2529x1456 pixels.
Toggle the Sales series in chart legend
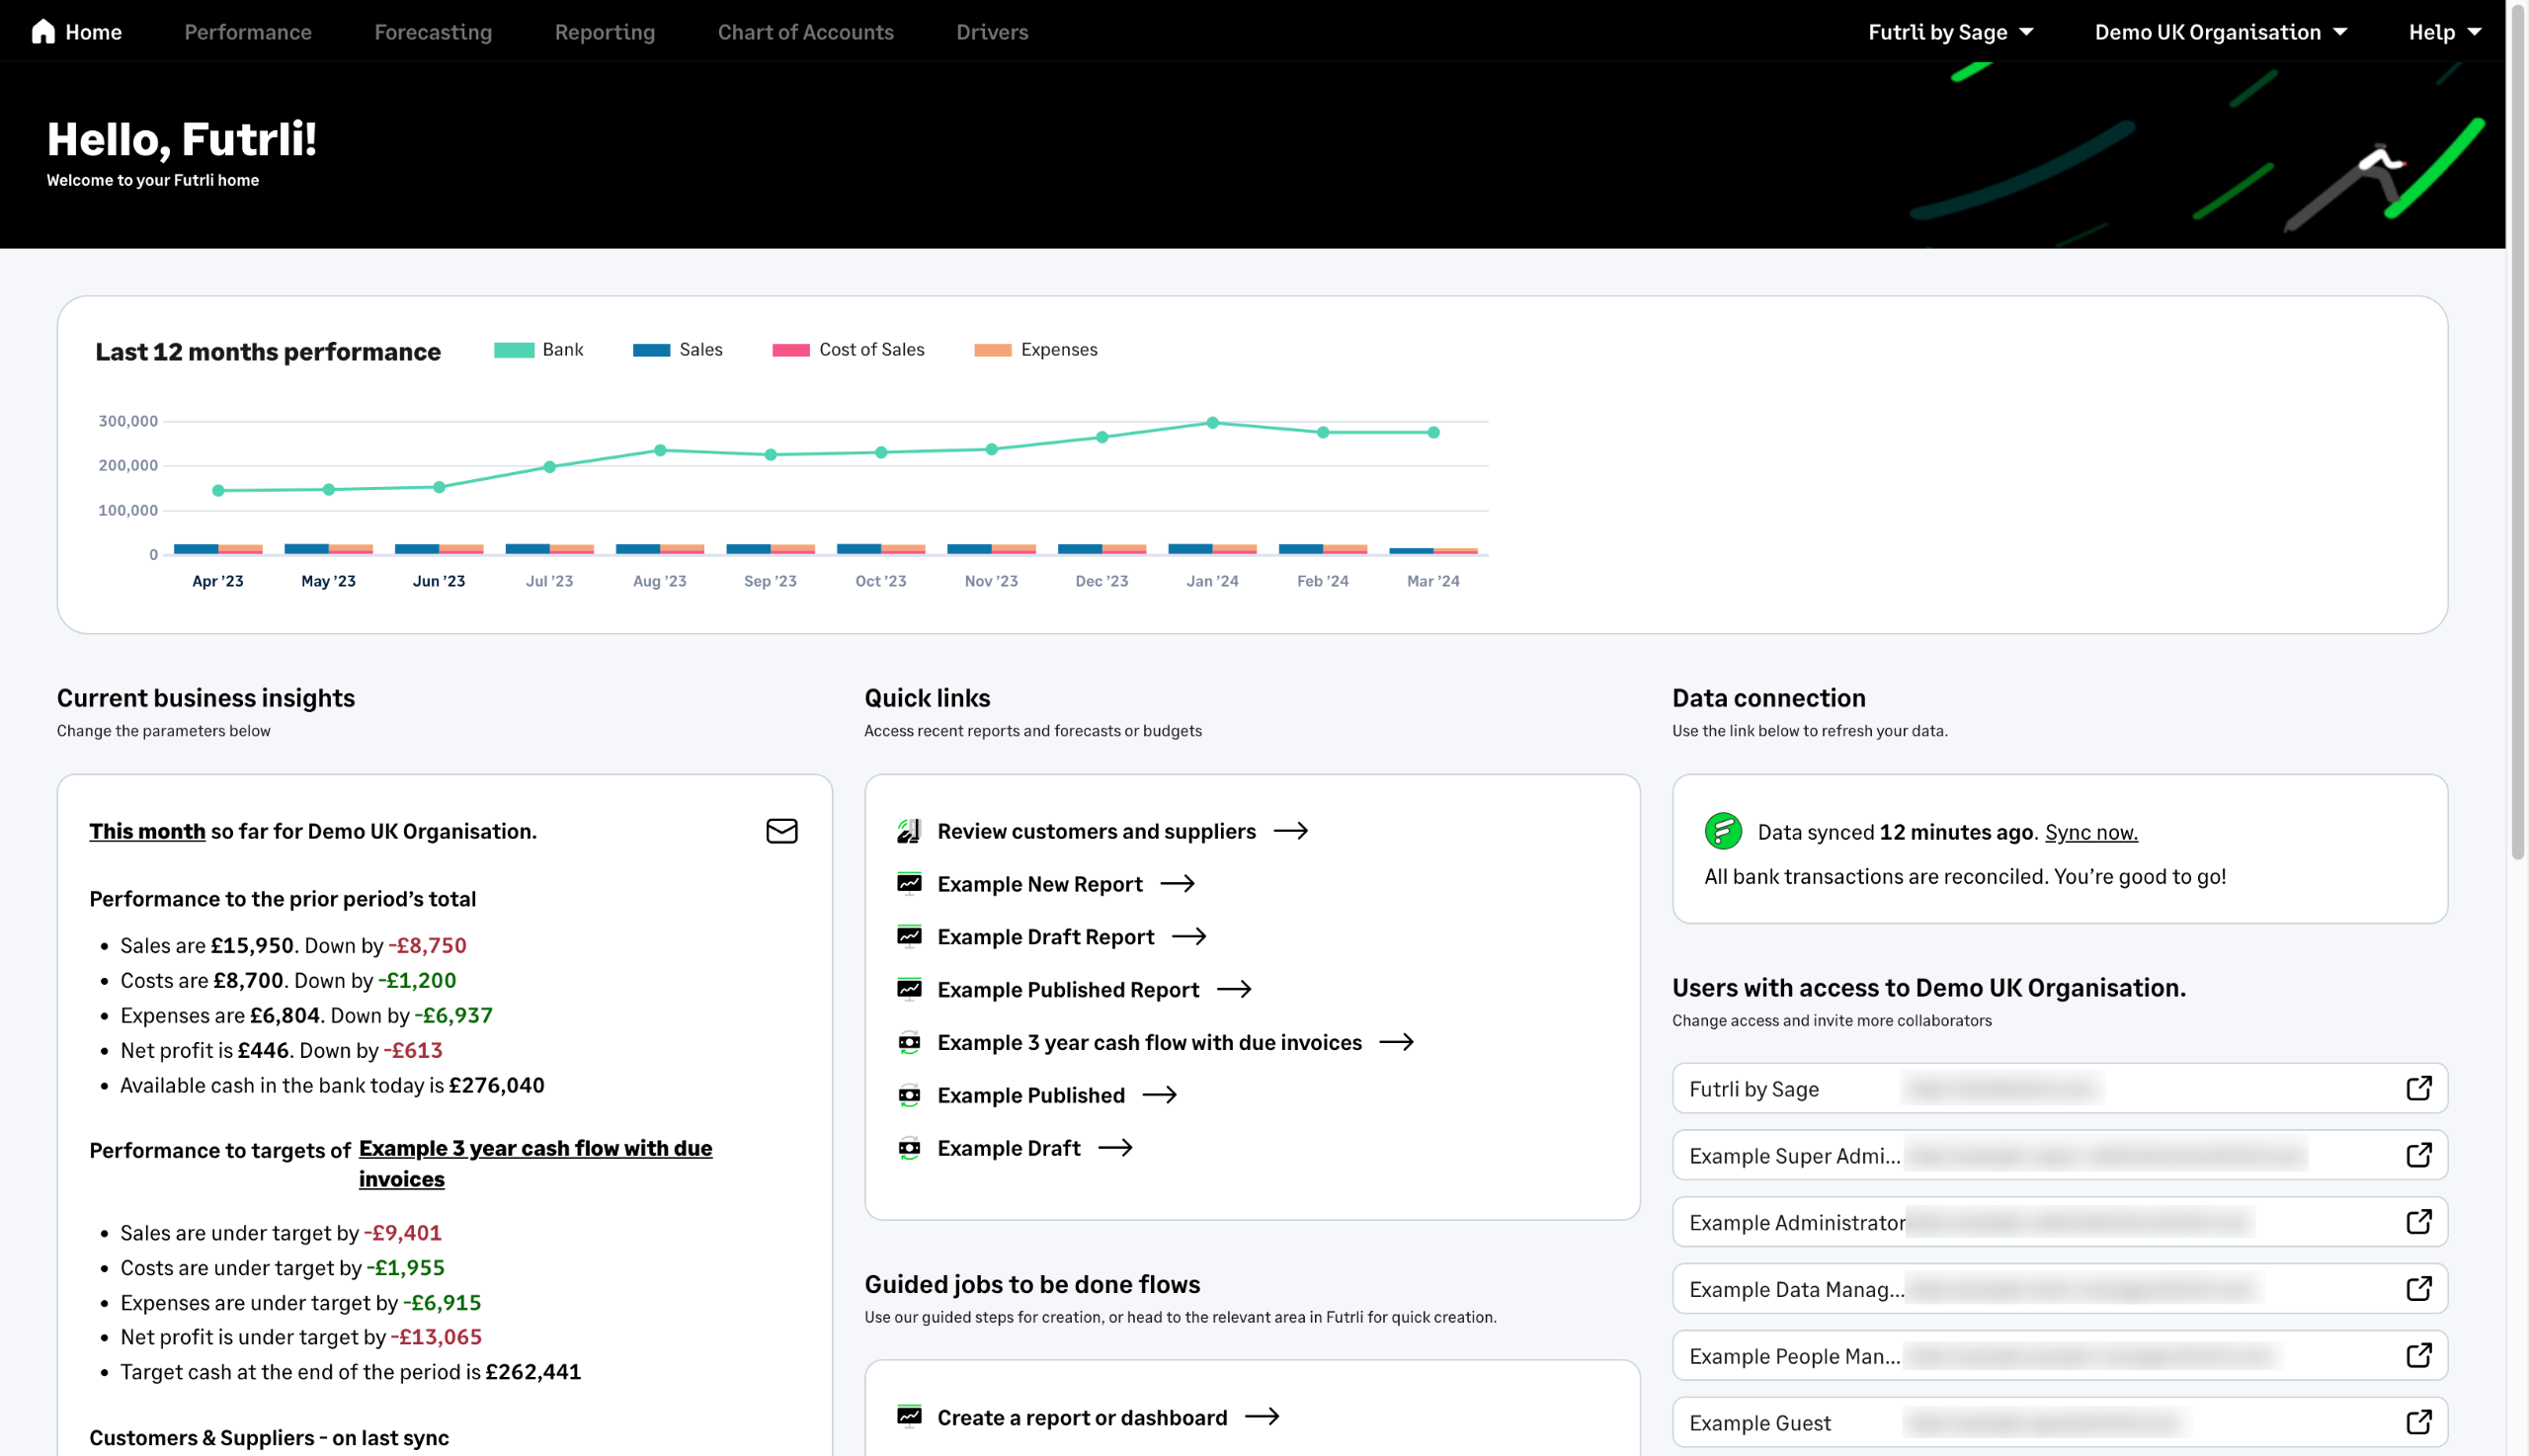pyautogui.click(x=678, y=350)
